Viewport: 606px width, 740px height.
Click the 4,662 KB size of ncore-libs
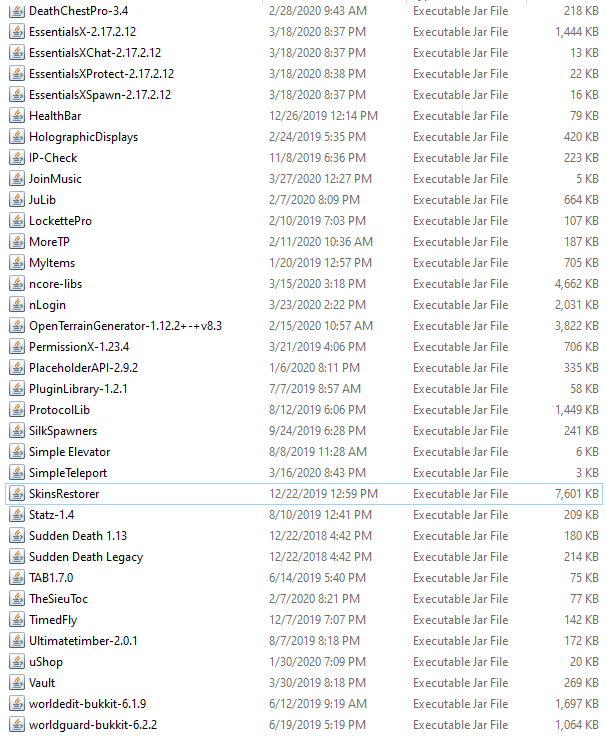tap(577, 284)
